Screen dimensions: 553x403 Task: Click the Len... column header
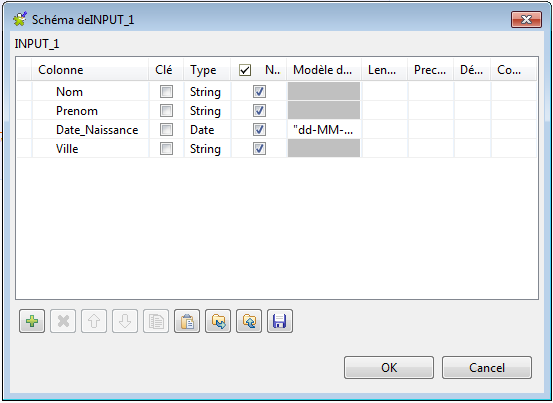(384, 70)
